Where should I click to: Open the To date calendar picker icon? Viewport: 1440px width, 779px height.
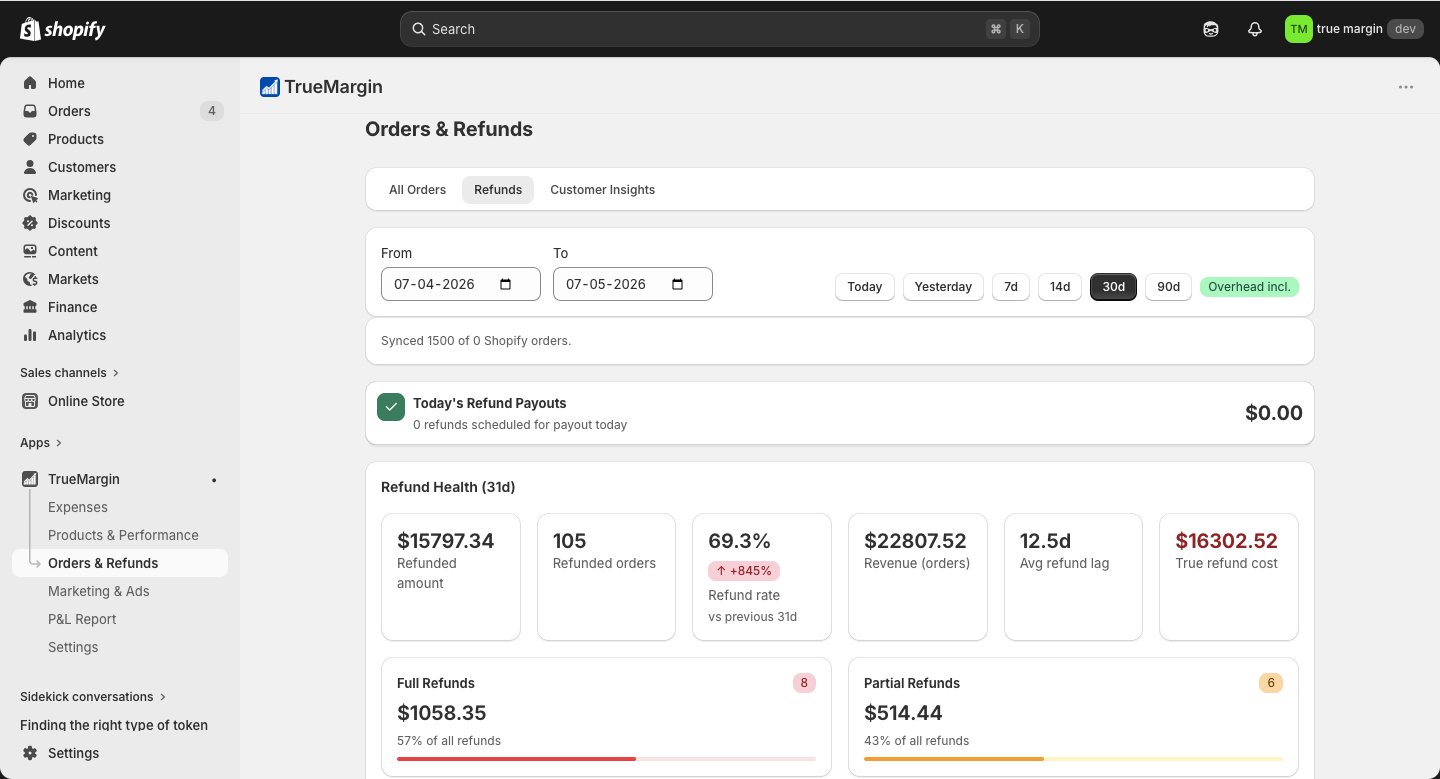[x=677, y=284]
